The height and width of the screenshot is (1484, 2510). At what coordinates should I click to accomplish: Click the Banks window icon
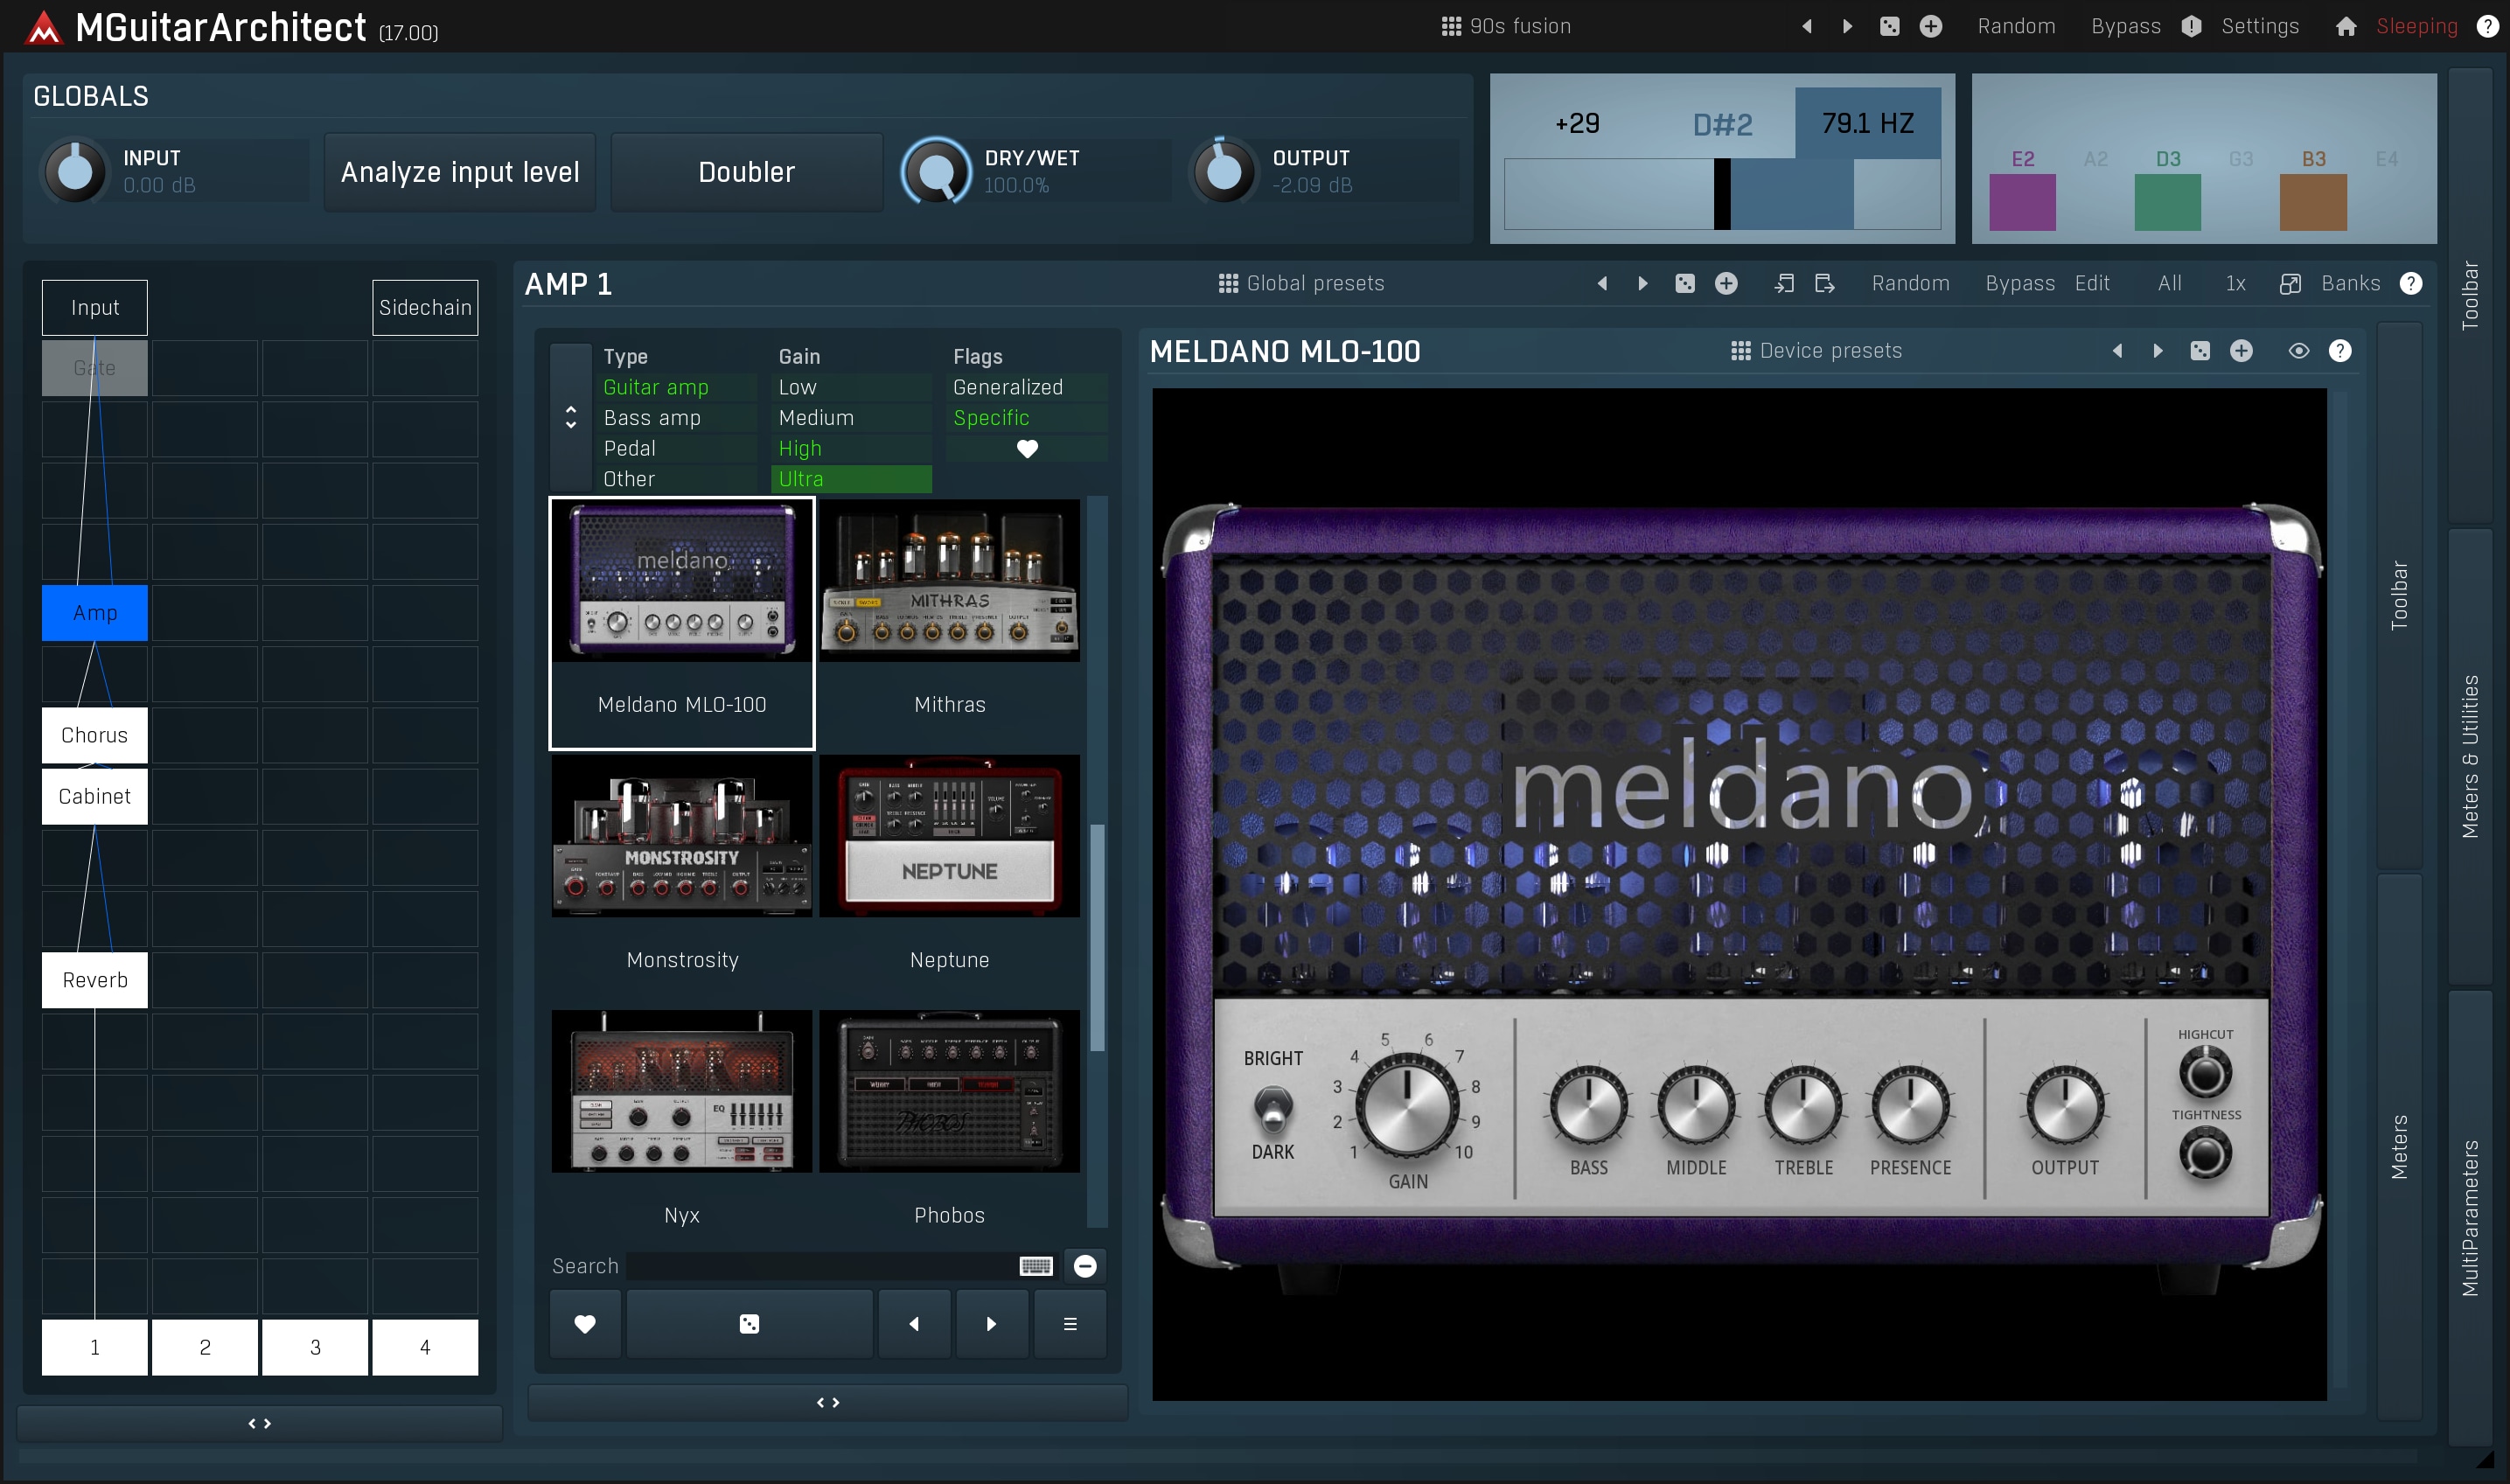tap(2289, 284)
